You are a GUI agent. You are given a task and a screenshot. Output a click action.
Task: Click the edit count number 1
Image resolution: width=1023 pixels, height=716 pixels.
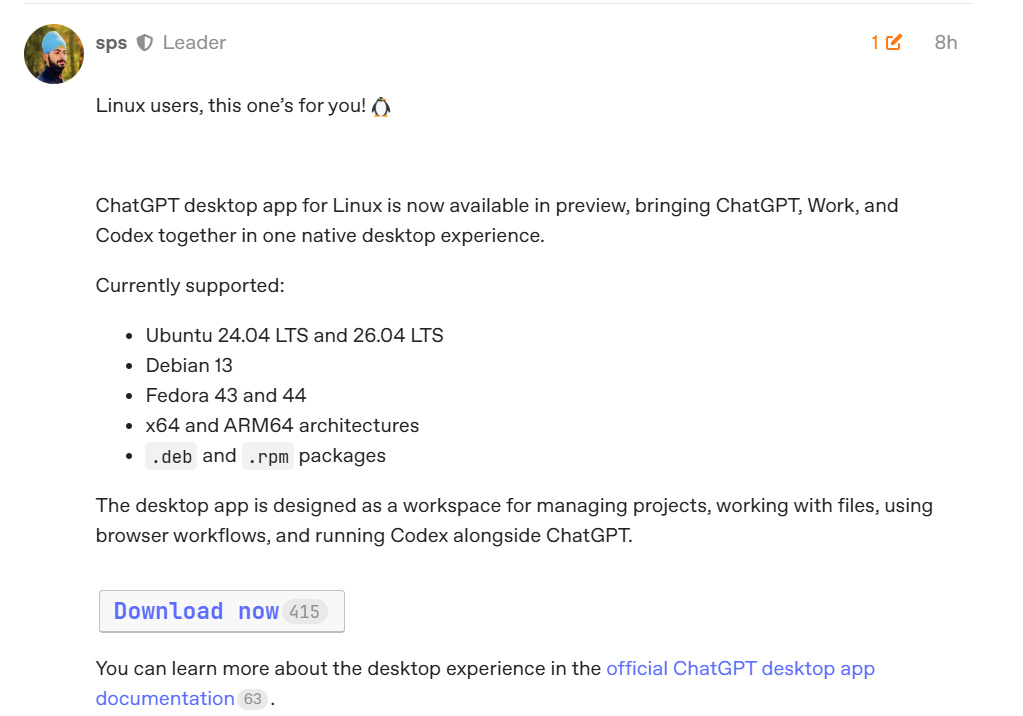pyautogui.click(x=875, y=42)
